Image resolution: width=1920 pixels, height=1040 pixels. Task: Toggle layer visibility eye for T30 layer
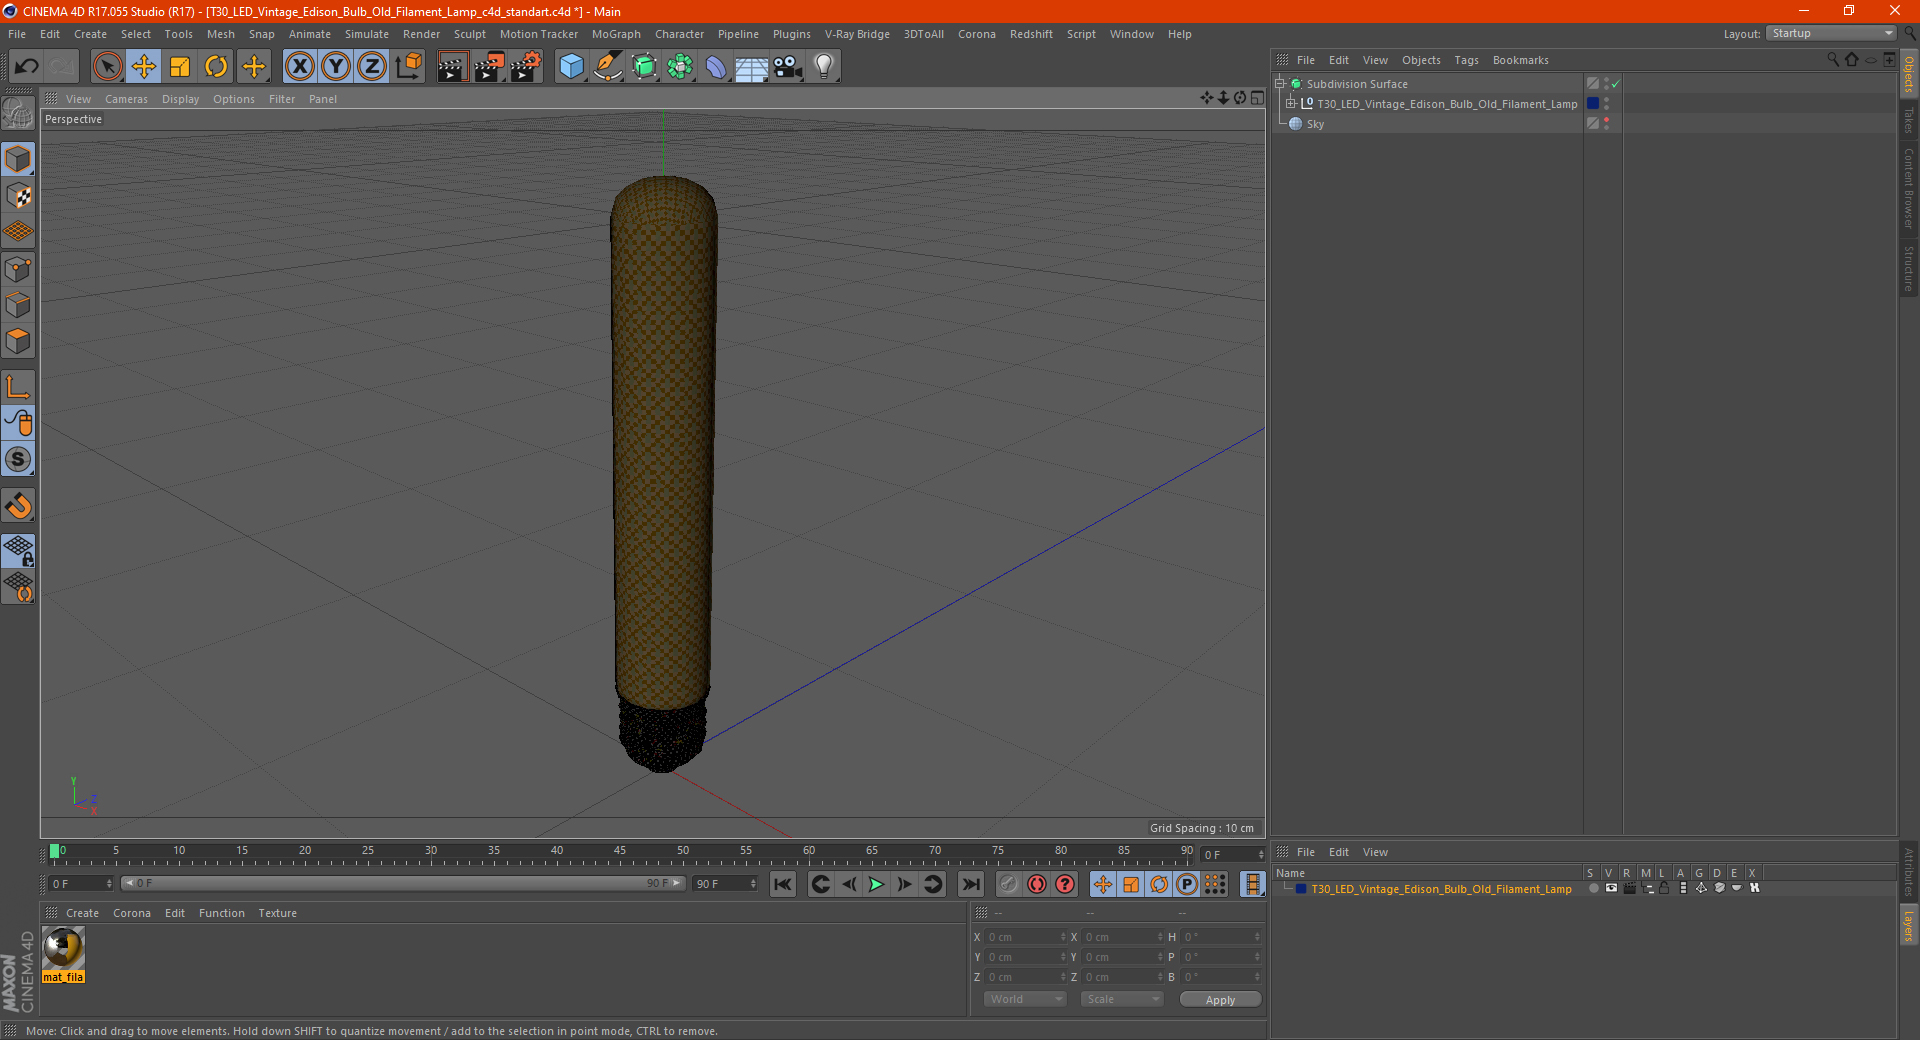(1611, 888)
